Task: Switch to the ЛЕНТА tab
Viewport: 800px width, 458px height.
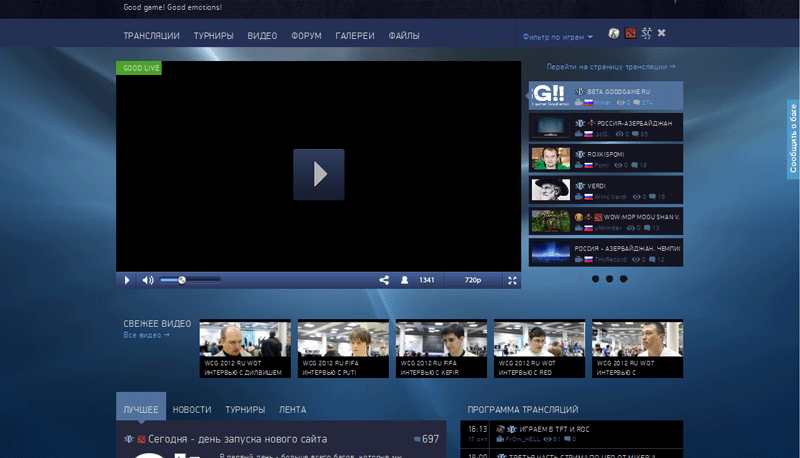Action: tap(292, 410)
